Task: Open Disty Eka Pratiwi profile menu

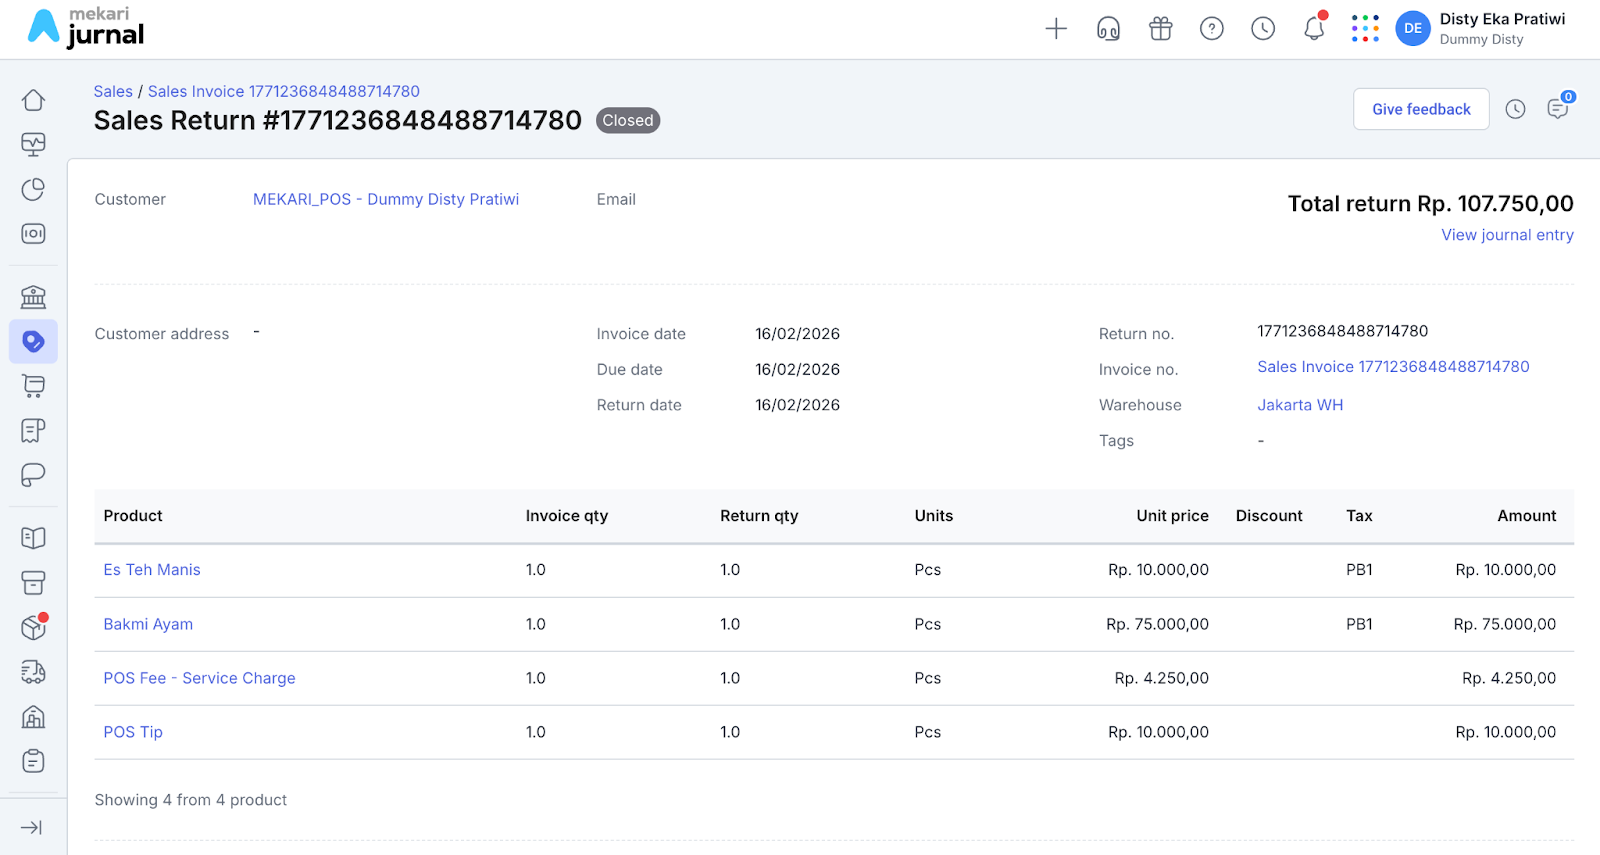Action: click(x=1481, y=29)
